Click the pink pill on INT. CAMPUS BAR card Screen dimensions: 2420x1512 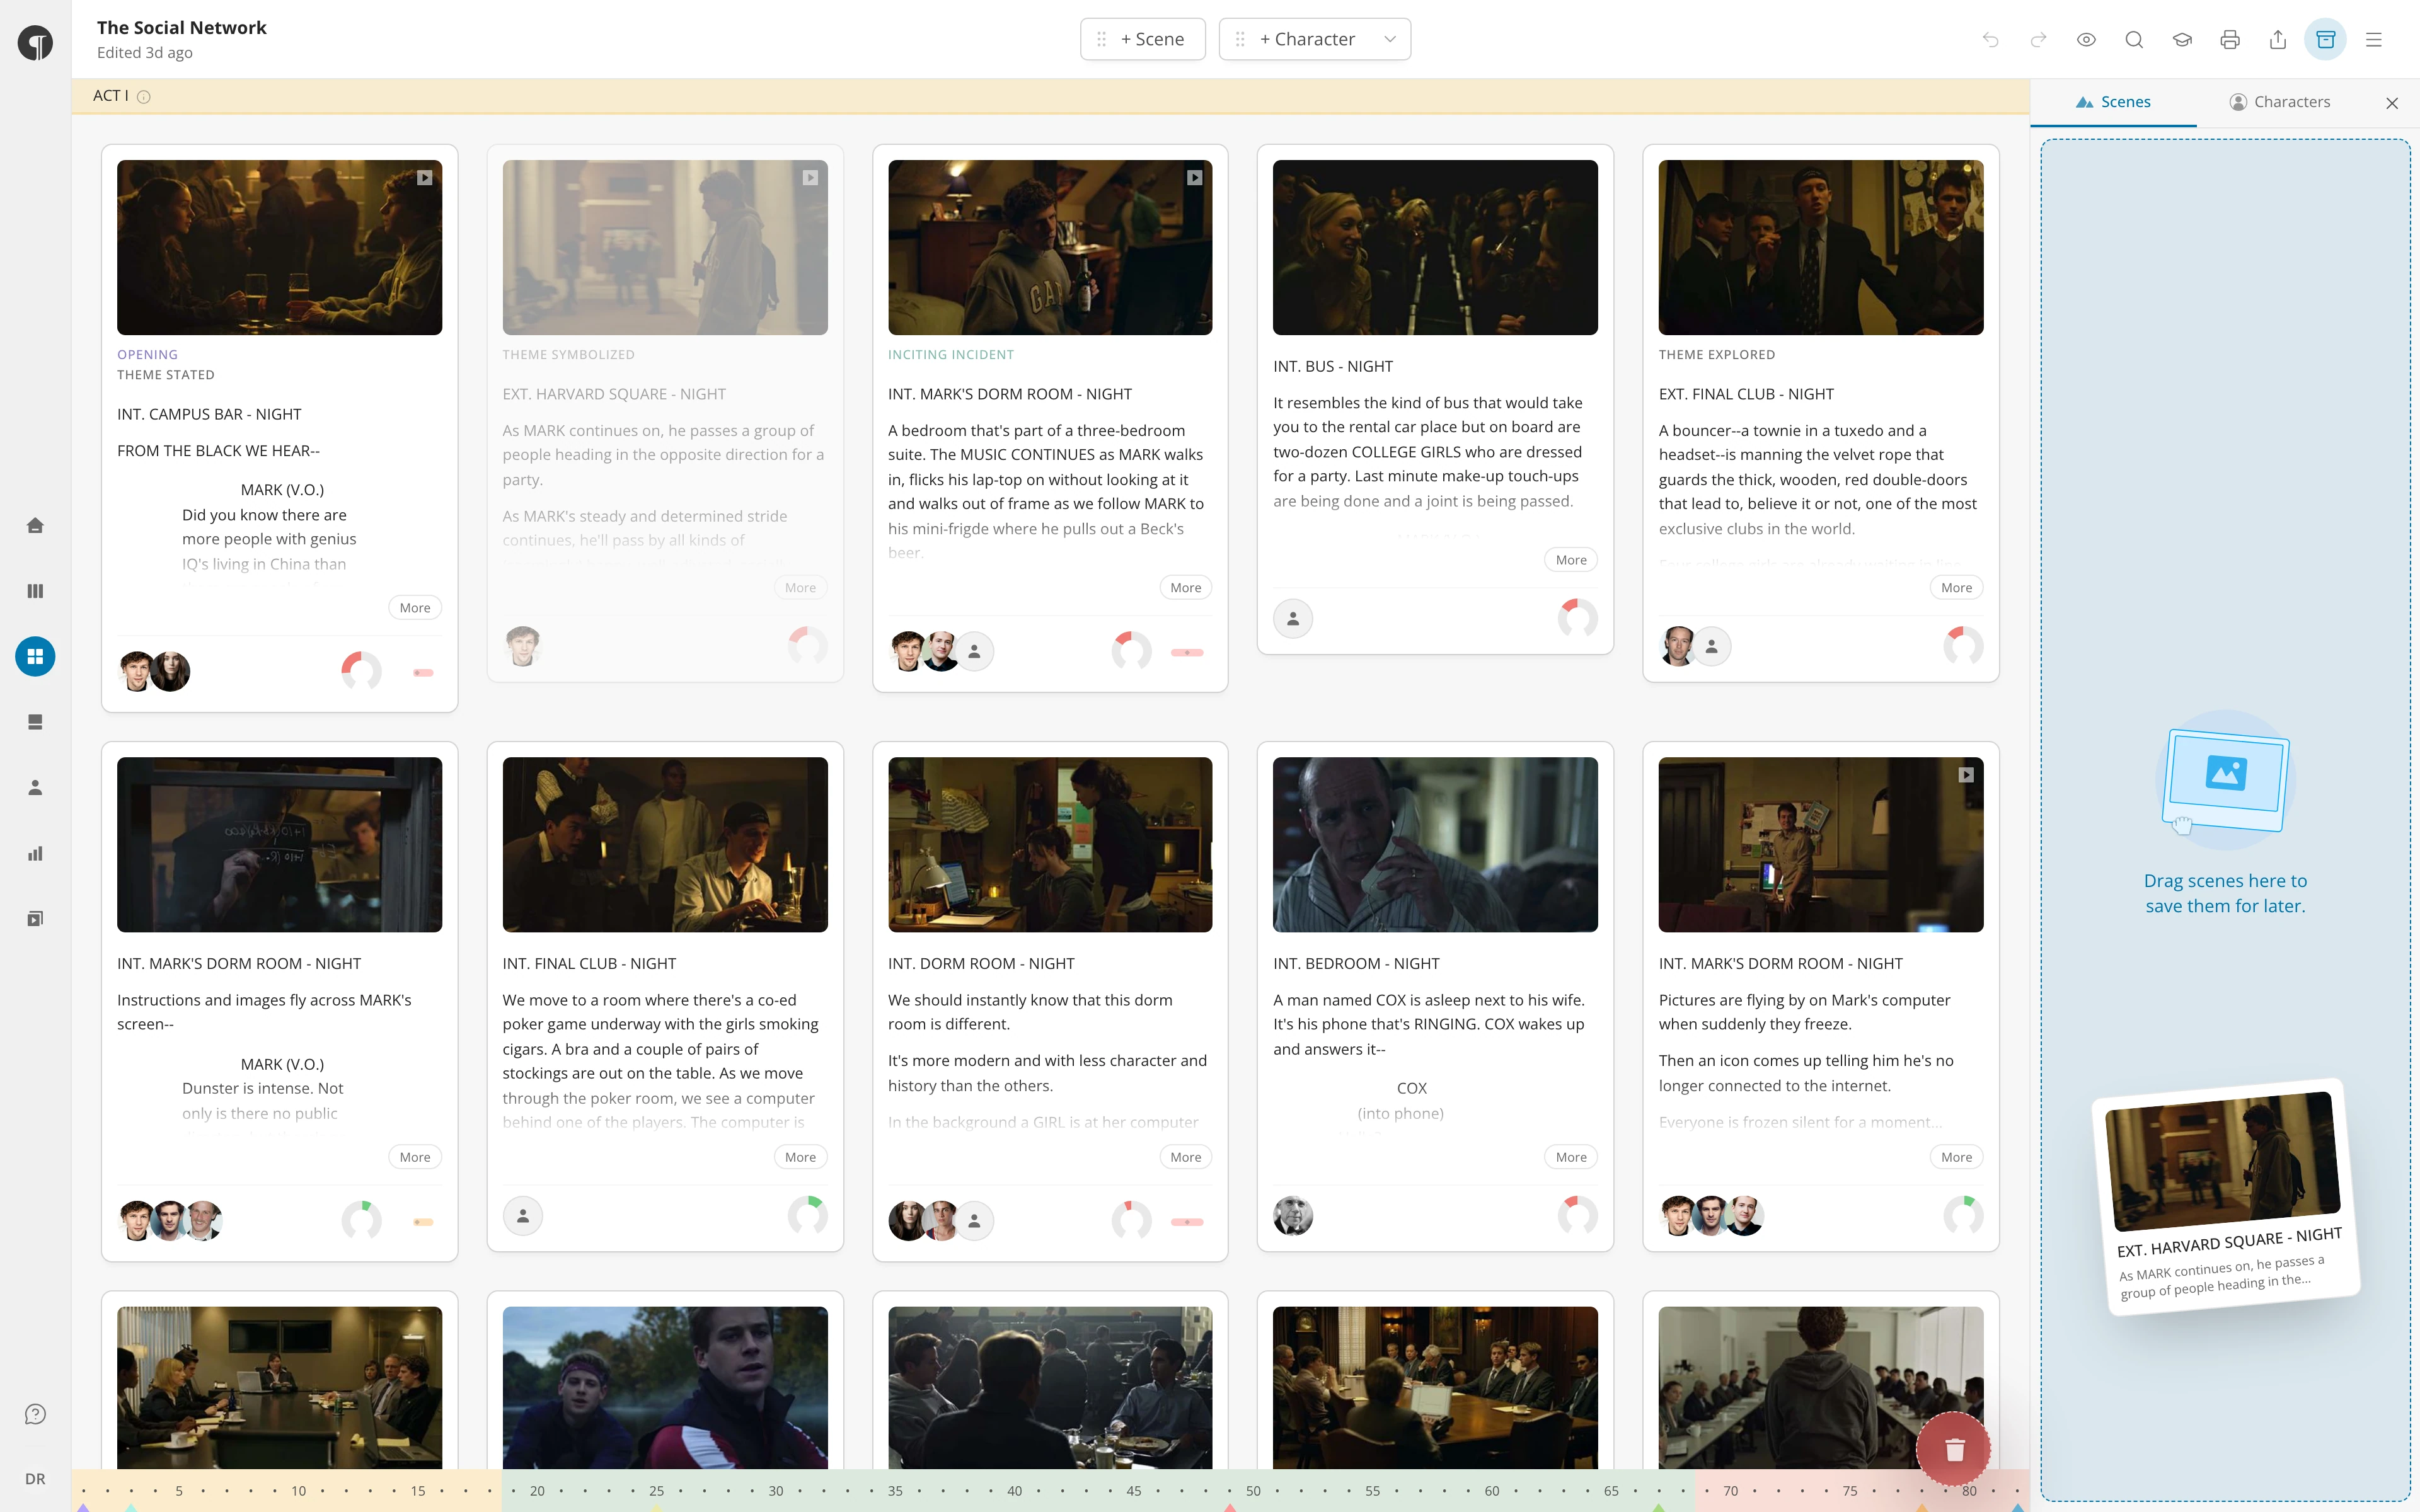point(423,673)
